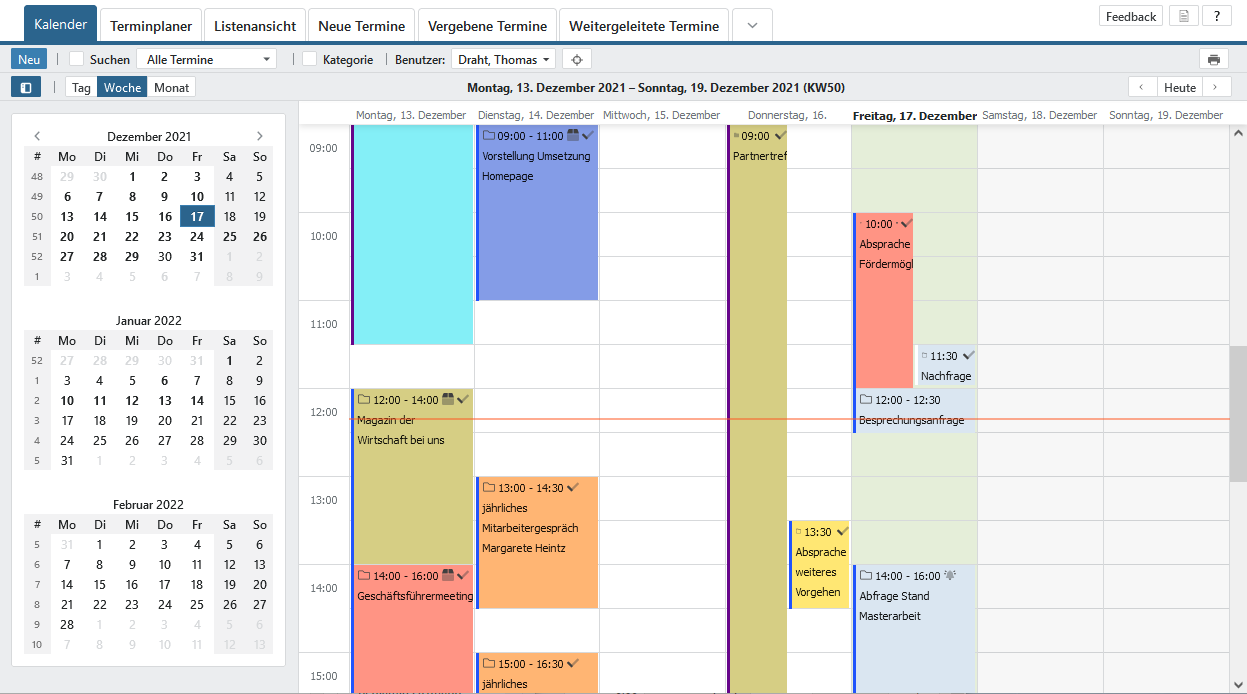The width and height of the screenshot is (1247, 694).
Task: Click the crosshair icon next to user dropdown
Action: [577, 59]
